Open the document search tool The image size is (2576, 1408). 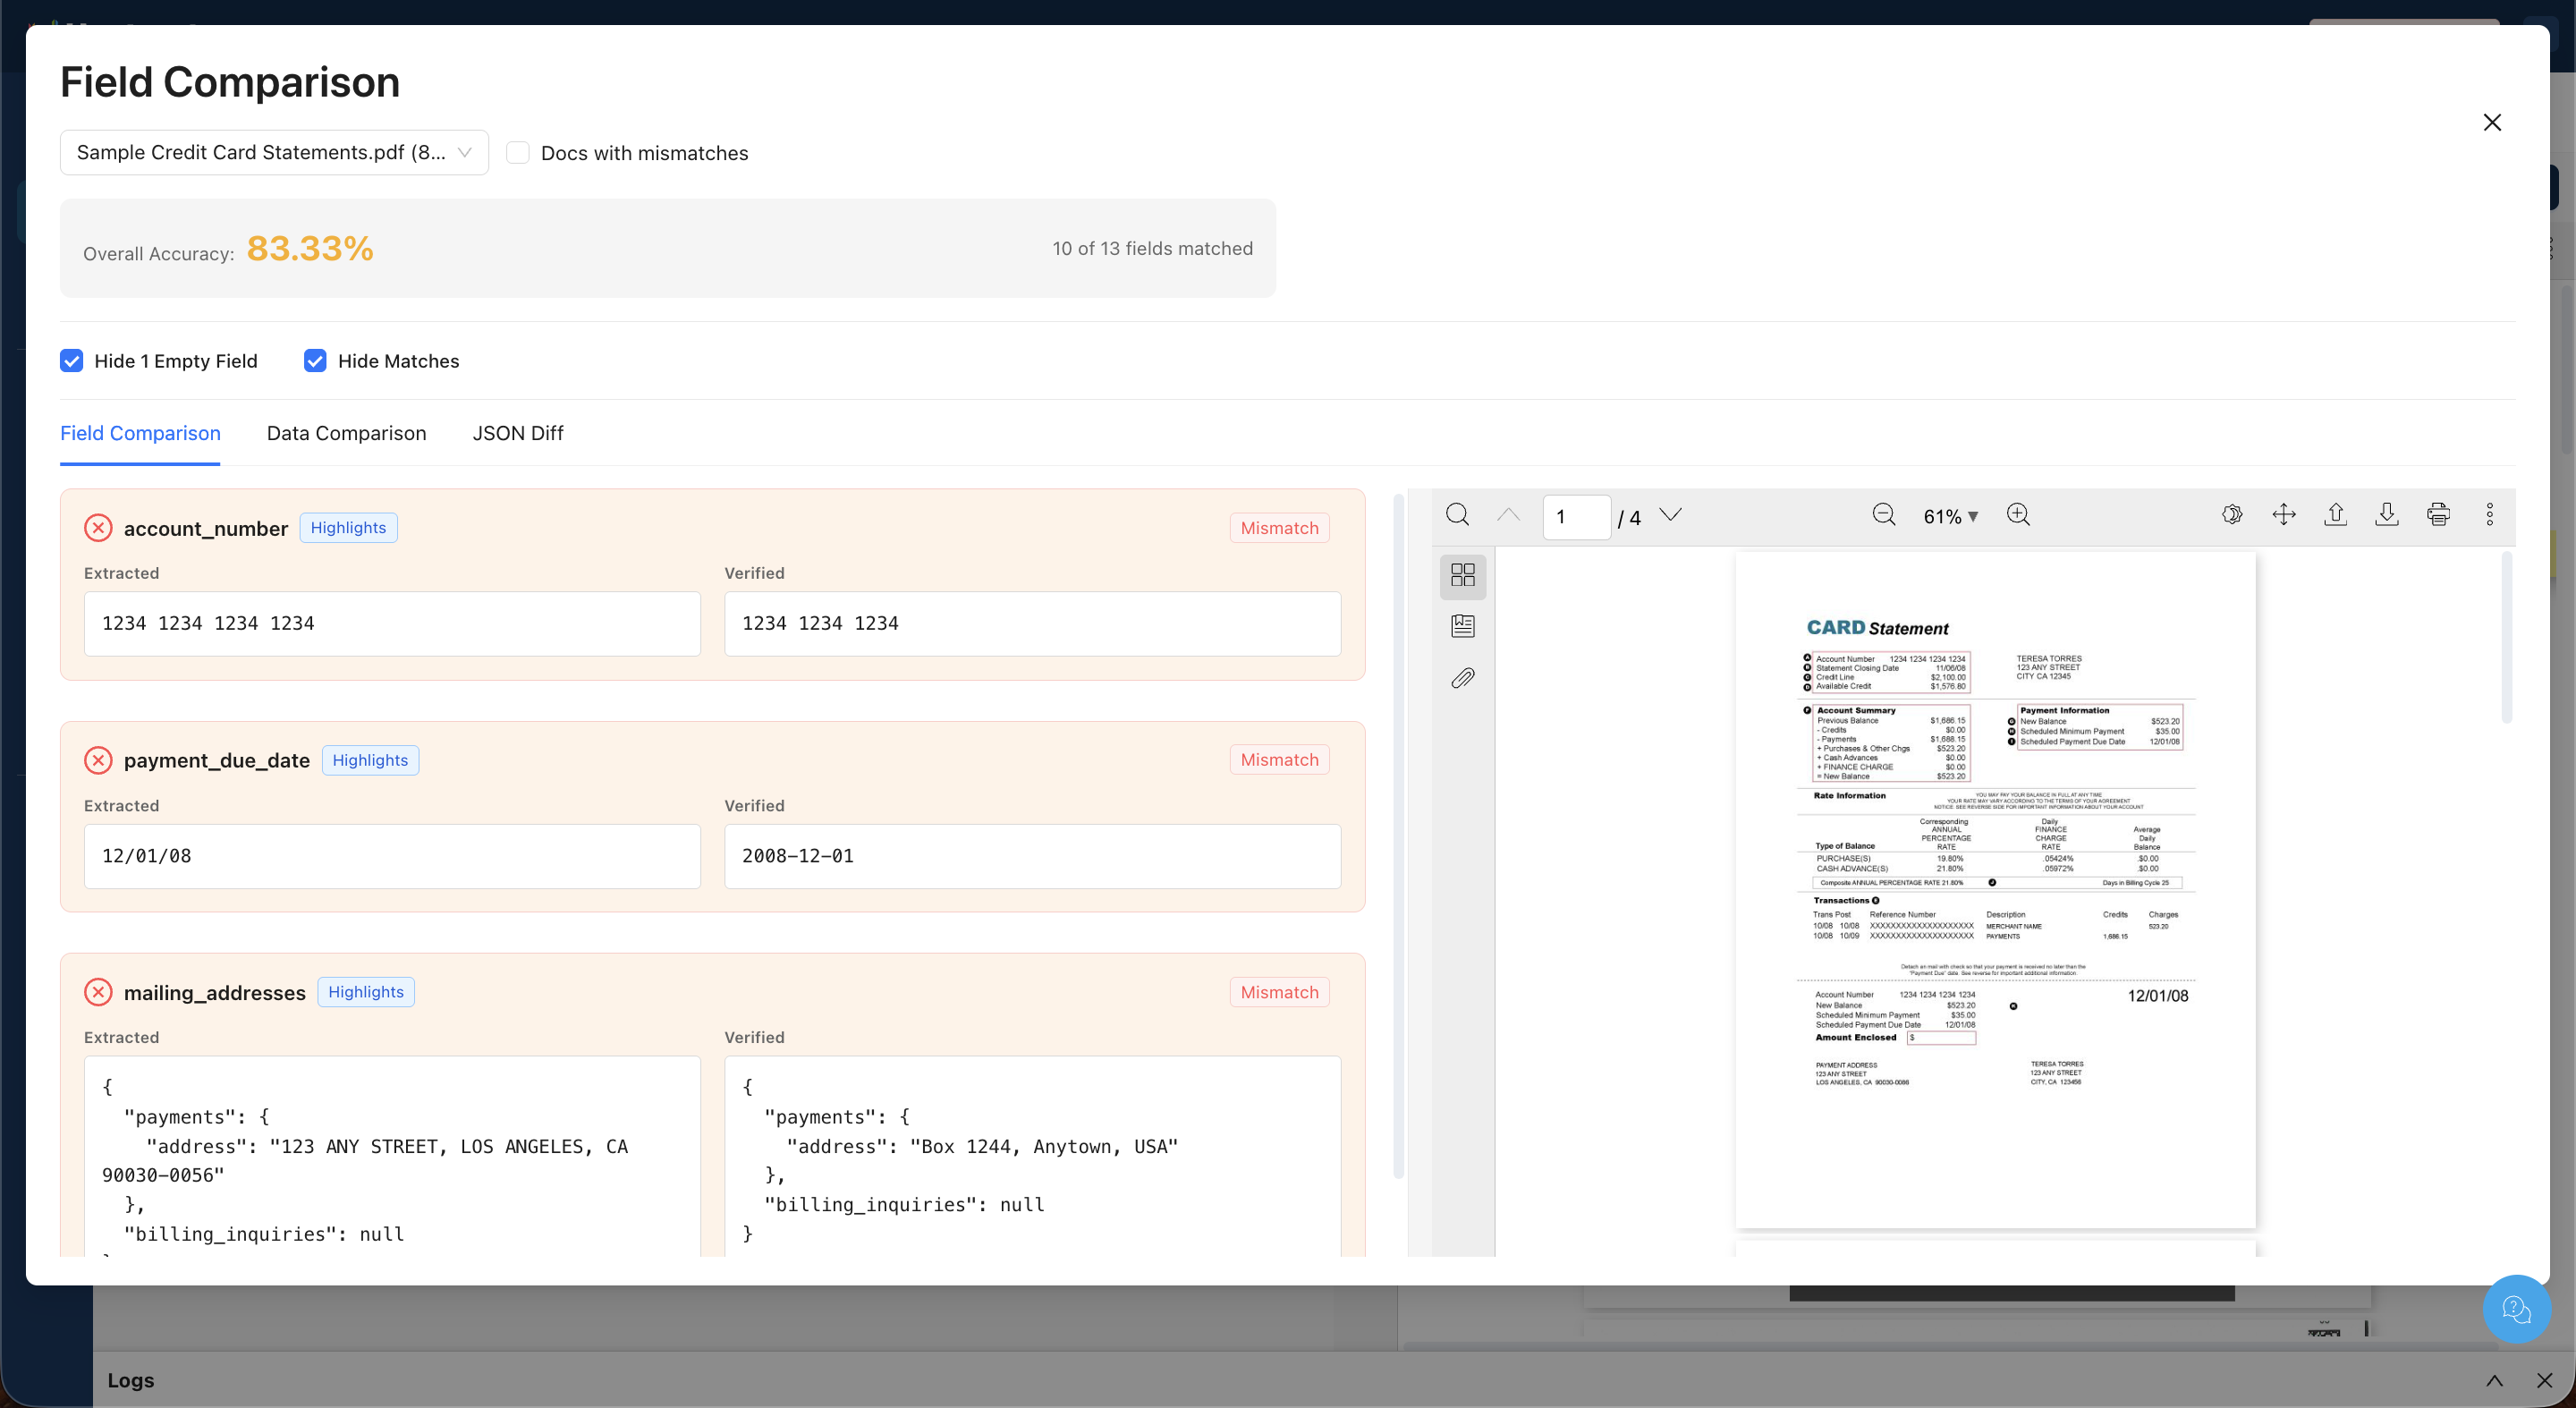(1456, 514)
